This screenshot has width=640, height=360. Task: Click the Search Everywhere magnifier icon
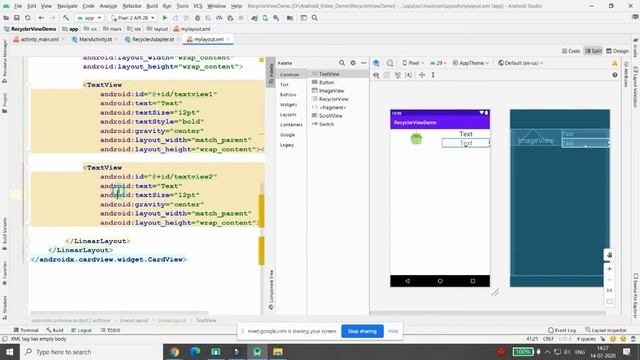pyautogui.click(x=315, y=18)
